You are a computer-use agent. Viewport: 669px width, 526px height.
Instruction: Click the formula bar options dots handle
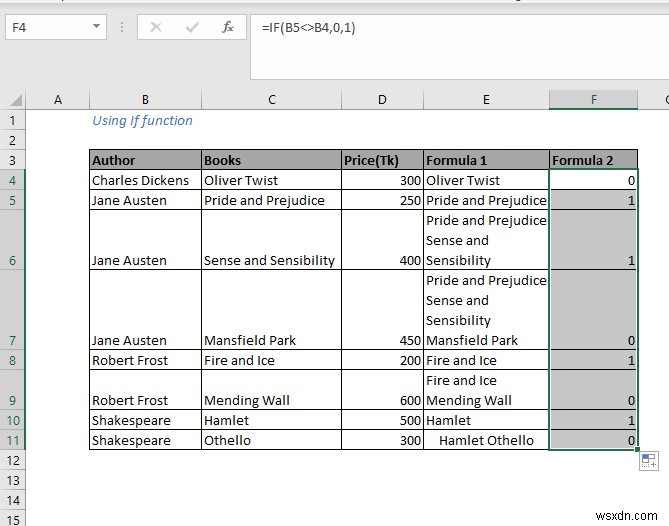(x=122, y=28)
